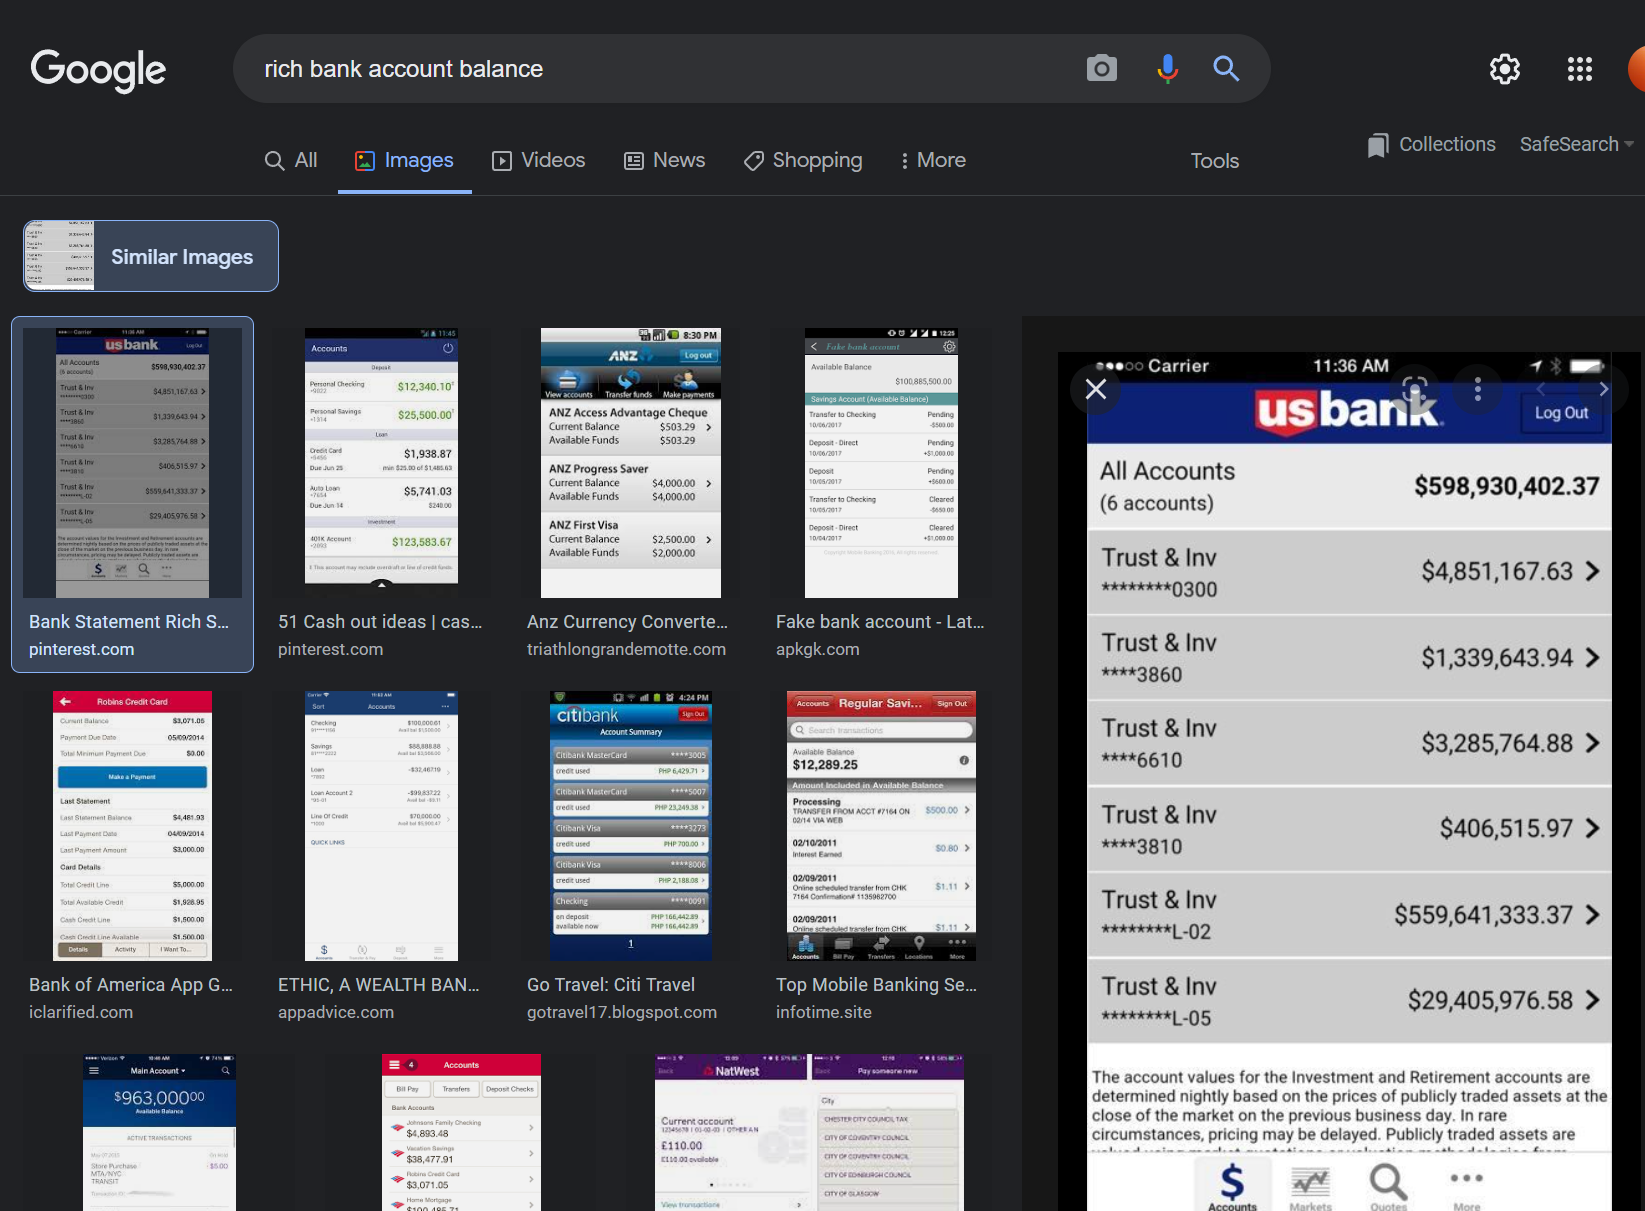Open the Google apps grid

pos(1580,69)
